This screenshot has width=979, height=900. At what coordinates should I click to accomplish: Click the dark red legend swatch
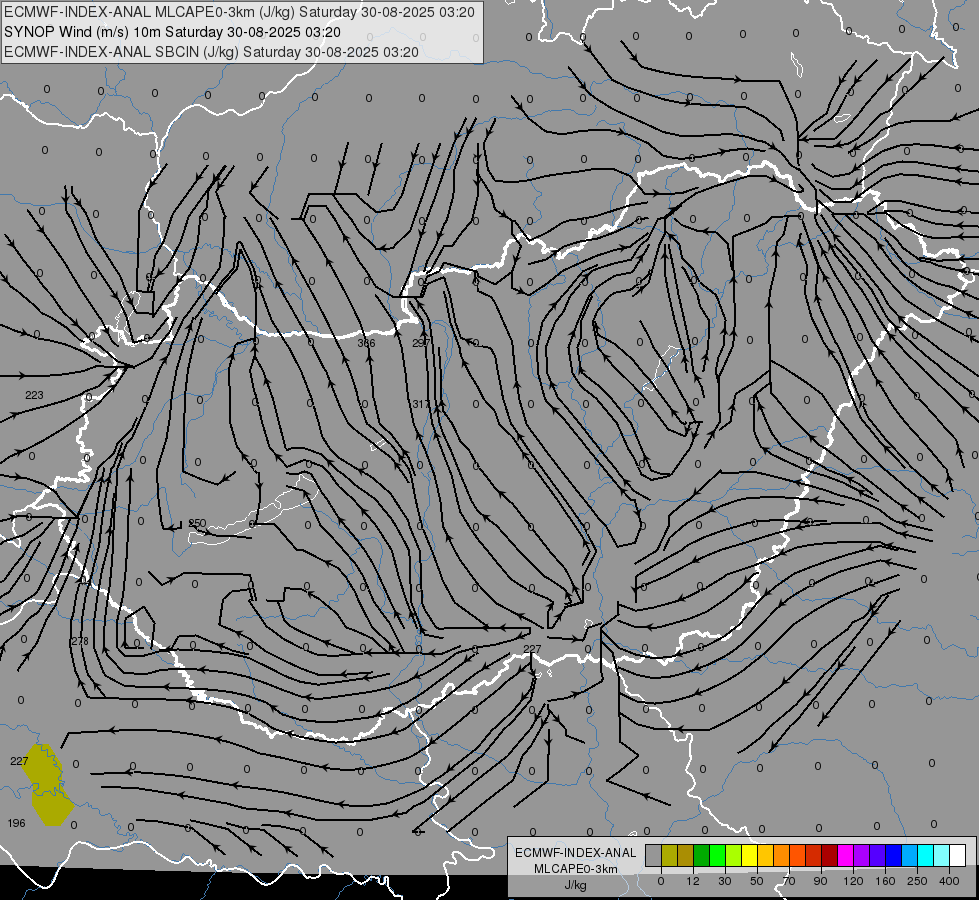(830, 855)
